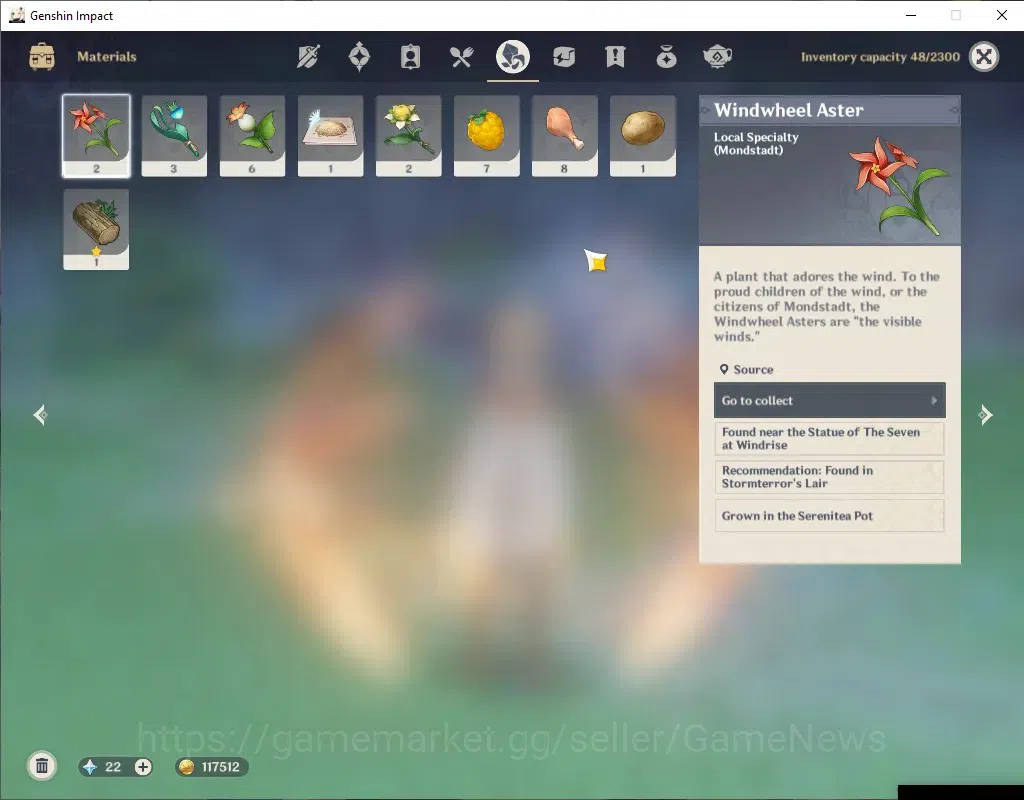This screenshot has height=800, width=1024.
Task: Open the Precious Items tab
Action: pyautogui.click(x=666, y=57)
